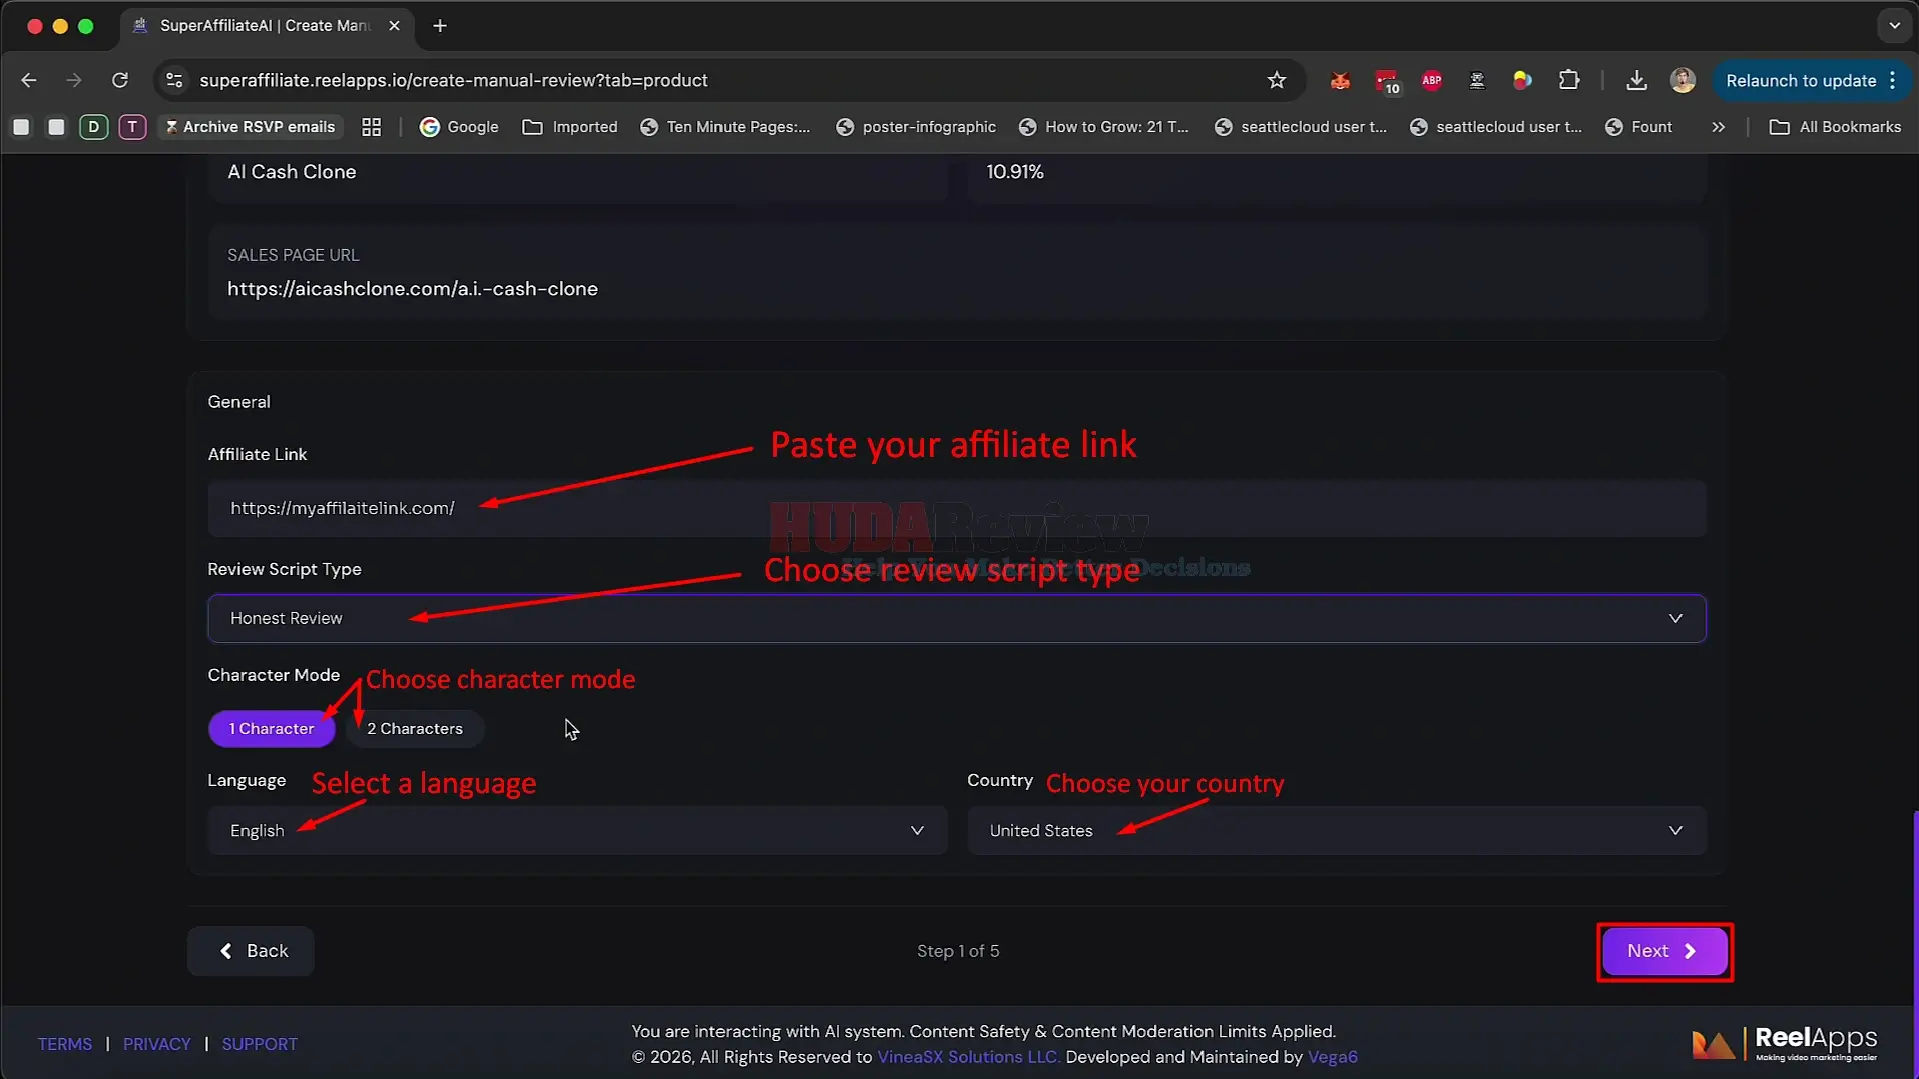1919x1079 pixels.
Task: Click the ReelApps logo
Action: (x=1785, y=1043)
